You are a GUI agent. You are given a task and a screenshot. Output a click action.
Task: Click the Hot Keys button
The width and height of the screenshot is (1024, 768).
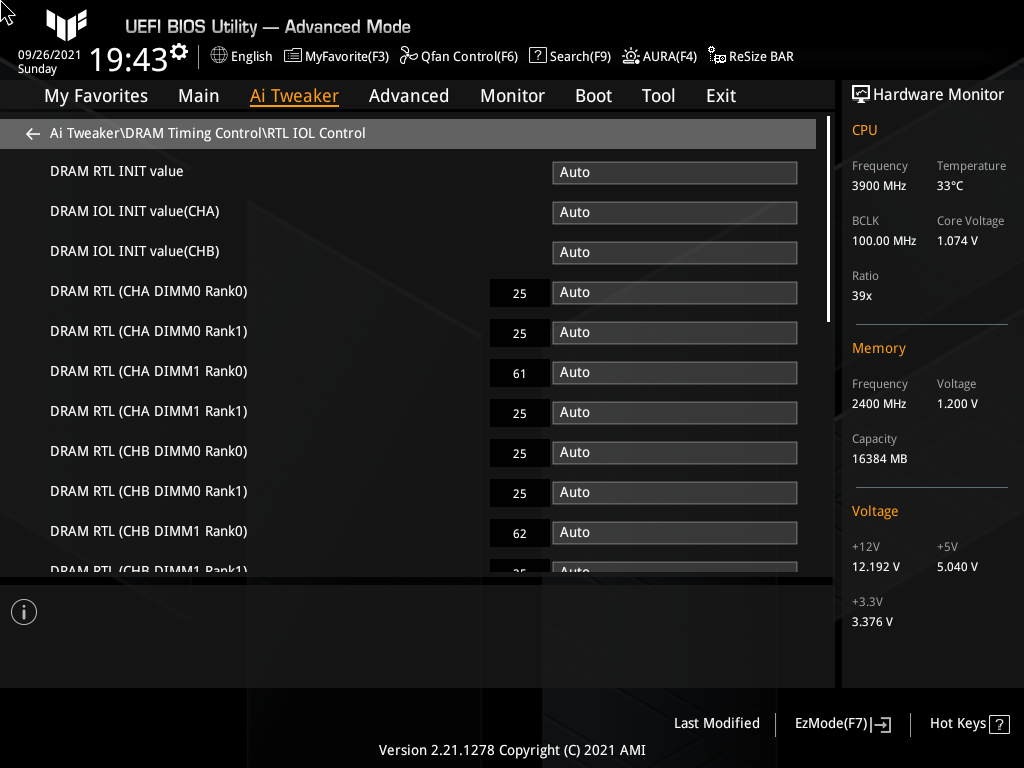coord(968,723)
